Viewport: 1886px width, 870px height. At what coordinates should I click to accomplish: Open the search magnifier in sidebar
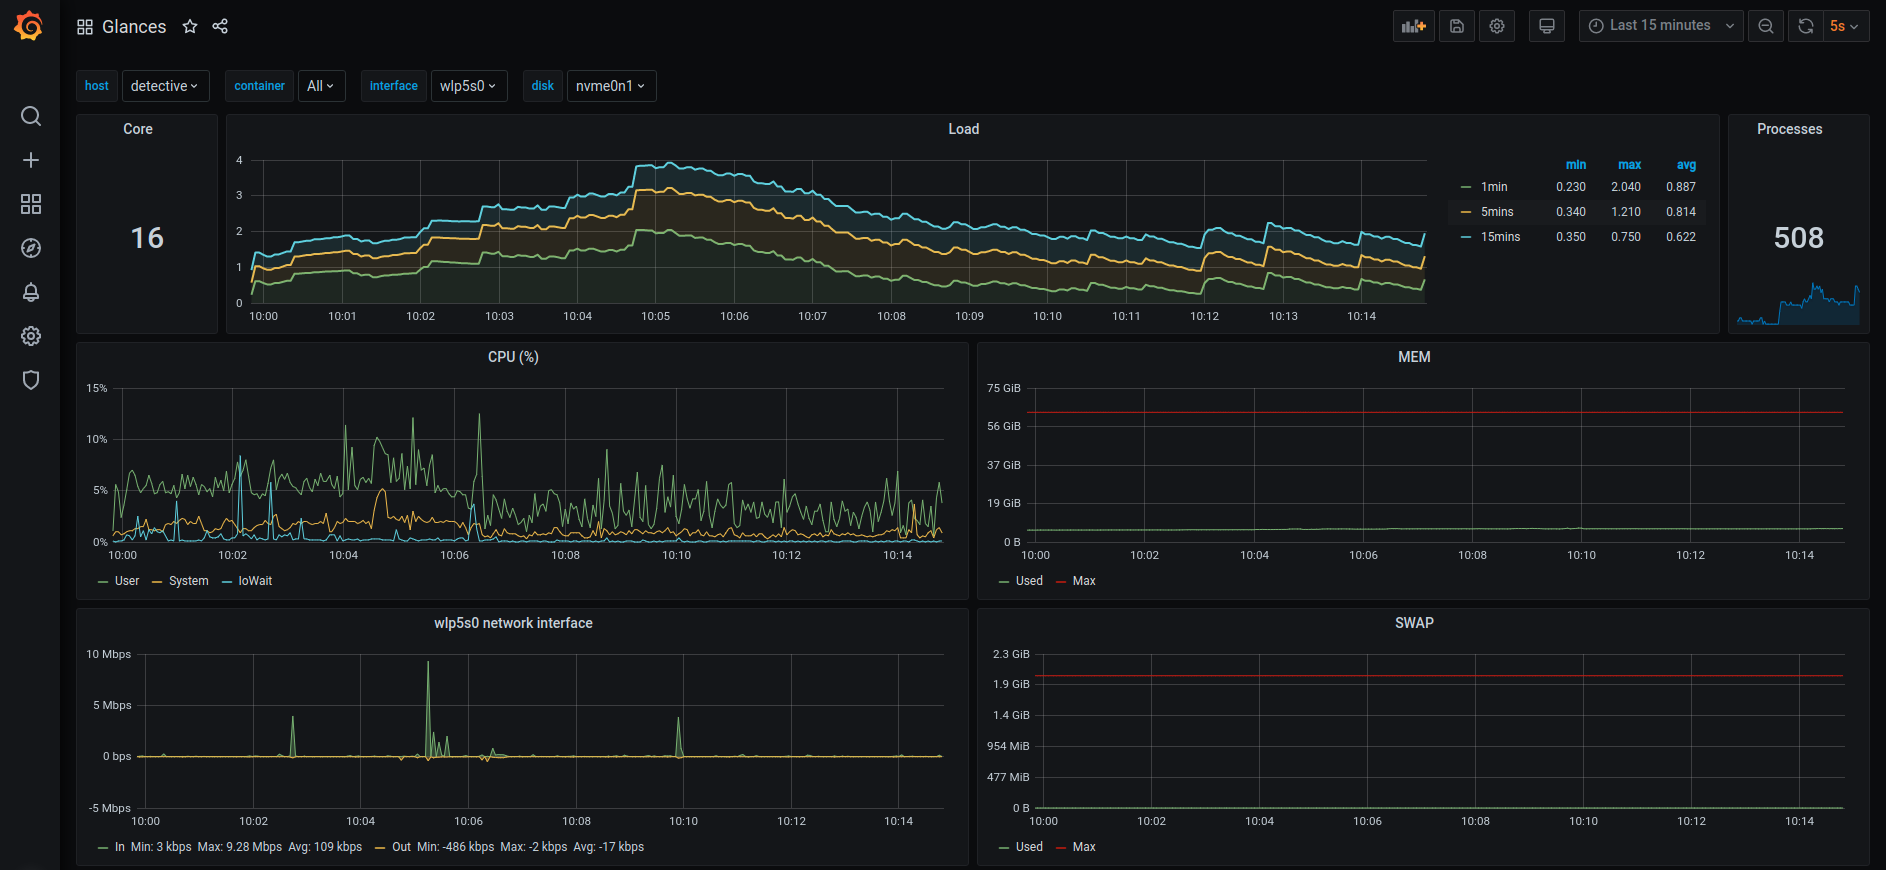(x=31, y=116)
